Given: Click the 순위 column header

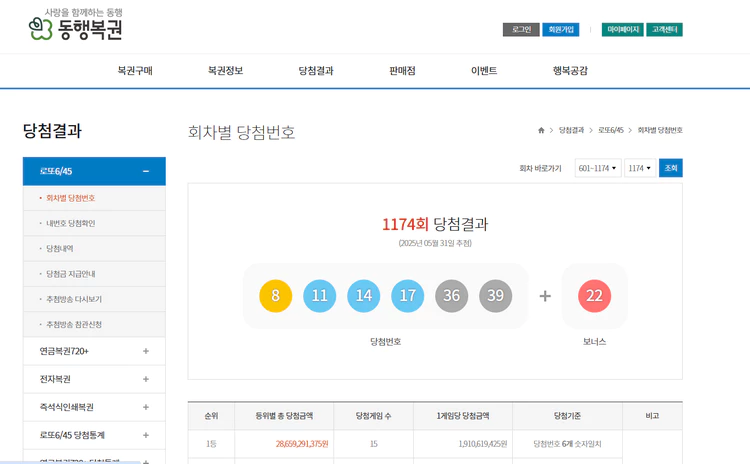Looking at the screenshot, I should (211, 416).
